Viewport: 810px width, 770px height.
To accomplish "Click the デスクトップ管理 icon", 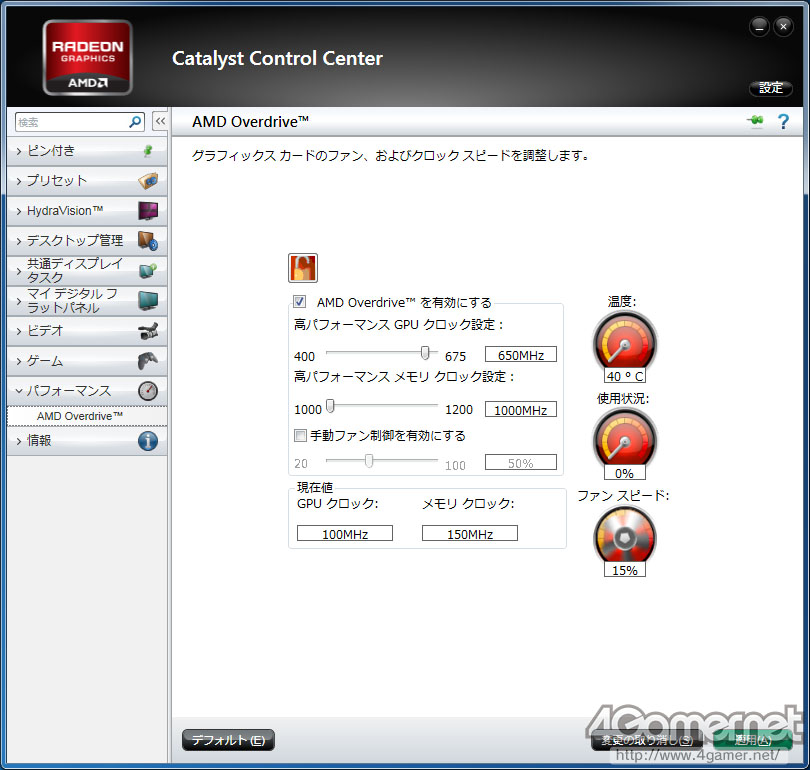I will tap(148, 241).
